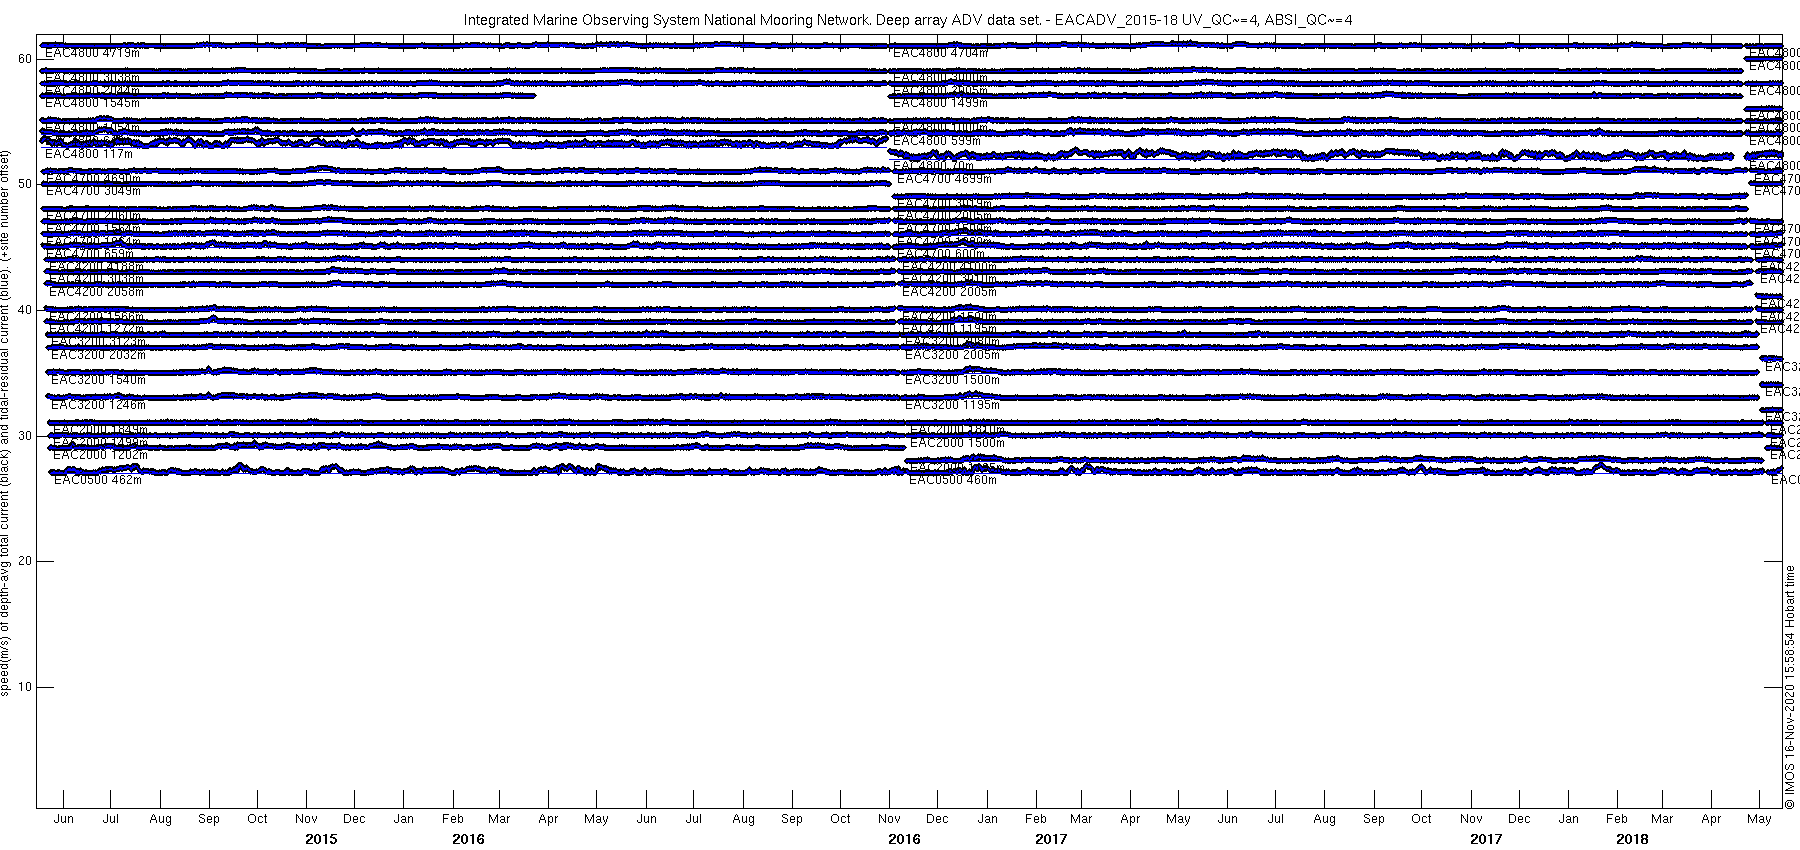Click the y-axis tick label 20
The width and height of the screenshot is (1800, 850).
(25, 561)
